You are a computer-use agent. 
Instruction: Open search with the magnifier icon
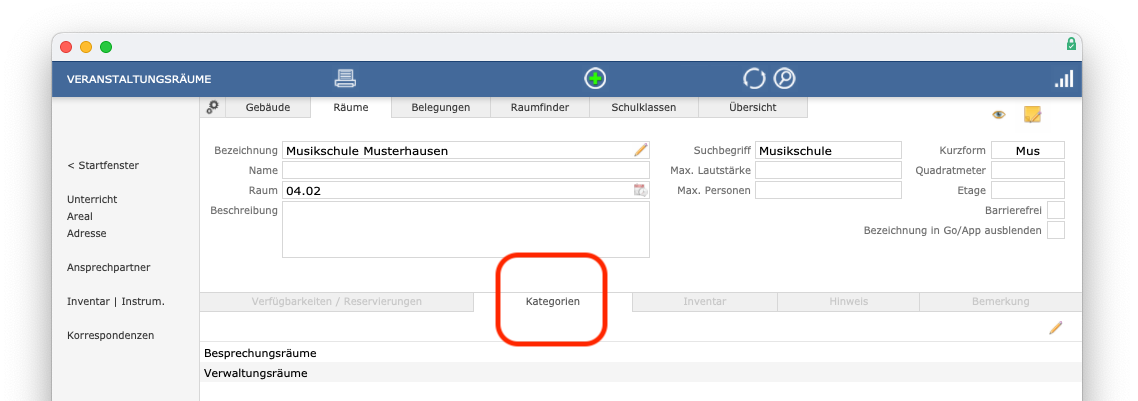[785, 78]
